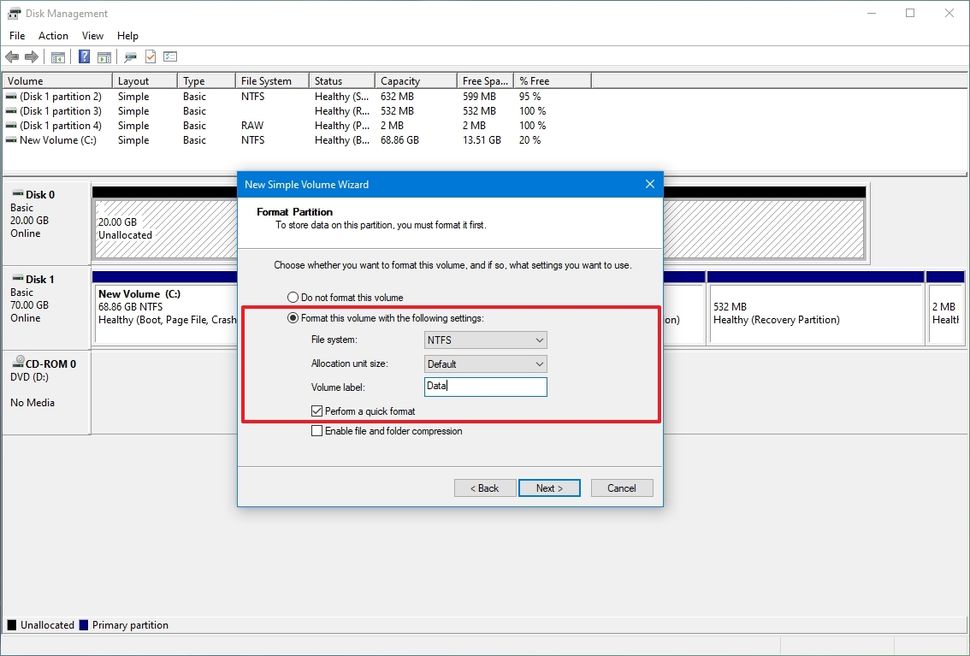Toggle the console tree pane icon
This screenshot has height=656, width=970.
point(58,56)
